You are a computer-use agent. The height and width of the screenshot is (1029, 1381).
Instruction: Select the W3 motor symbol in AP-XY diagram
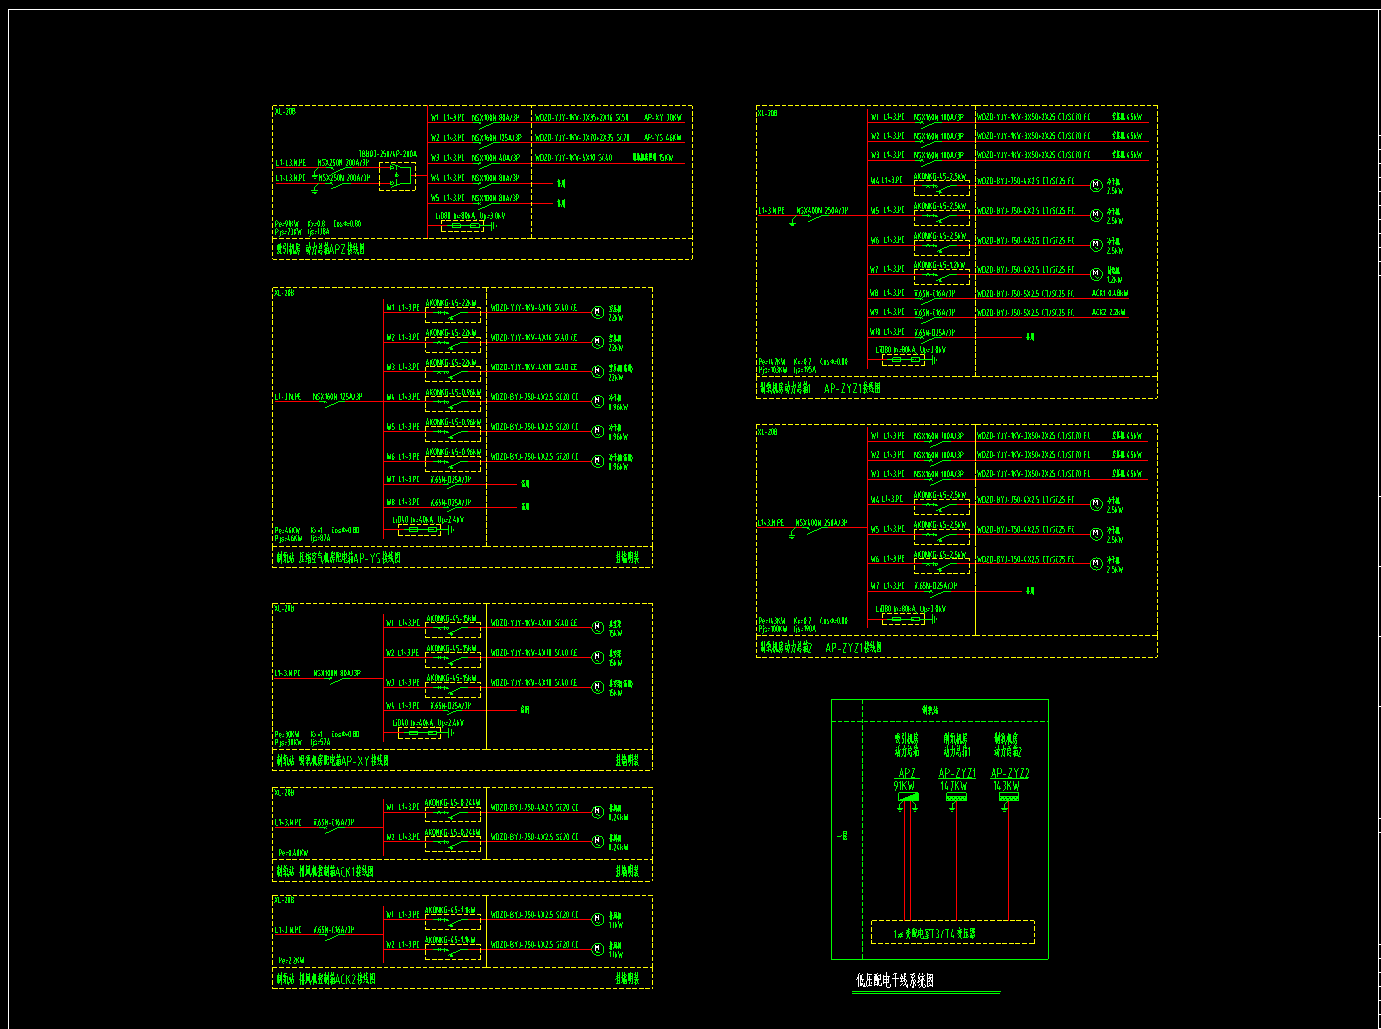point(598,687)
